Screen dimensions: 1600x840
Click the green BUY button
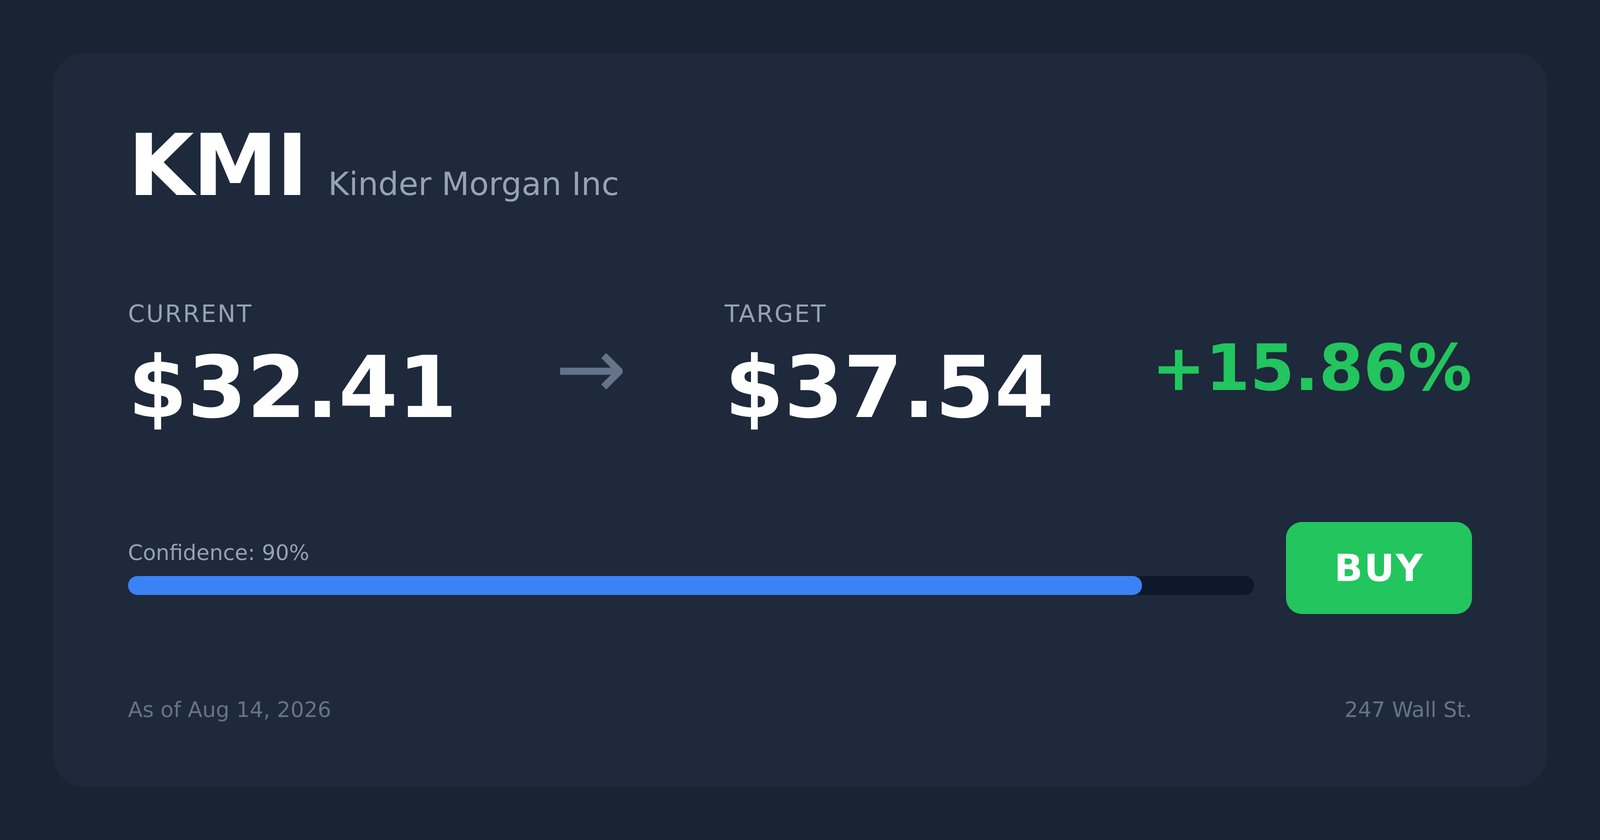(1378, 568)
